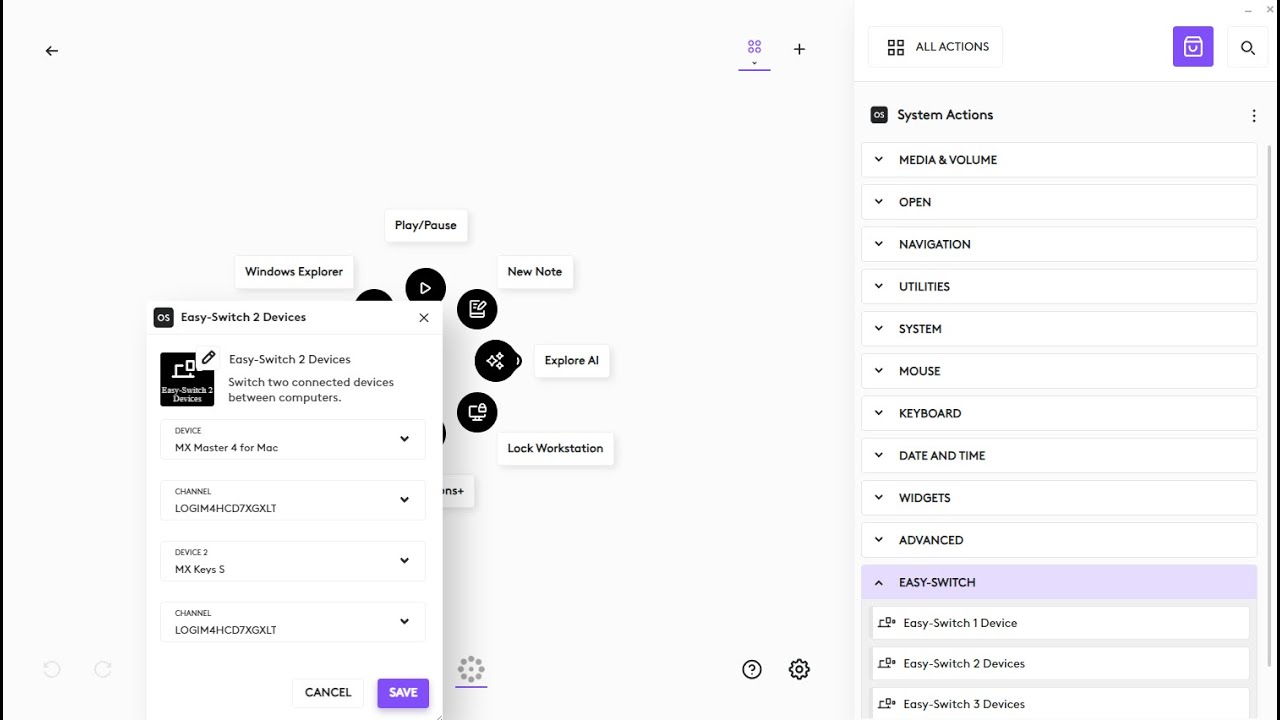Image resolution: width=1280 pixels, height=720 pixels.
Task: Open System Actions three-dot menu
Action: 1254,116
